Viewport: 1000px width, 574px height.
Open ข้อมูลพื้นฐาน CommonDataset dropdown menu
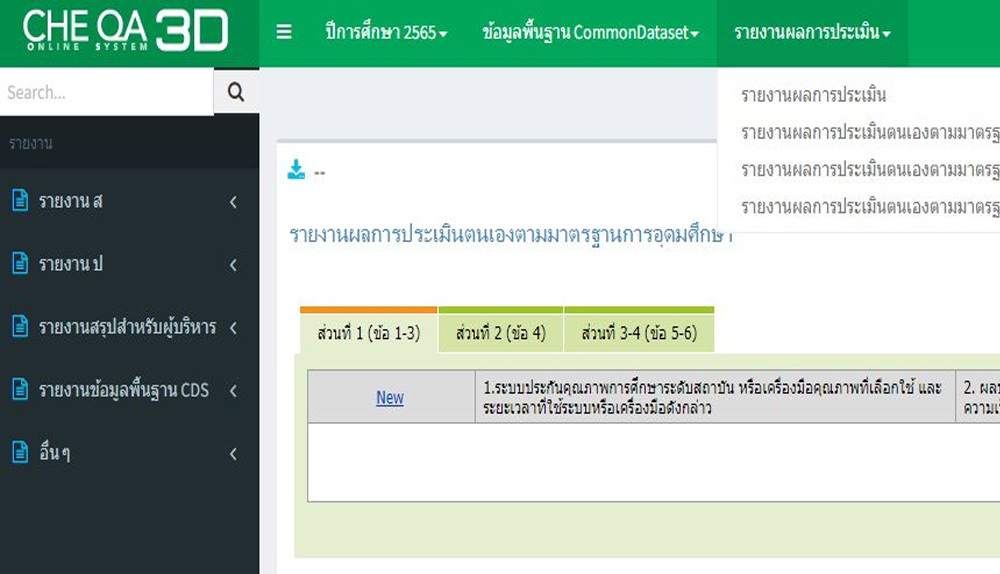pyautogui.click(x=590, y=33)
